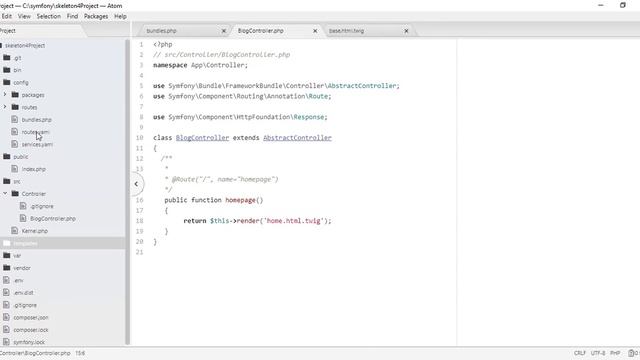640x360 pixels.
Task: Collapse the Controller folder chevron
Action: tap(5, 193)
